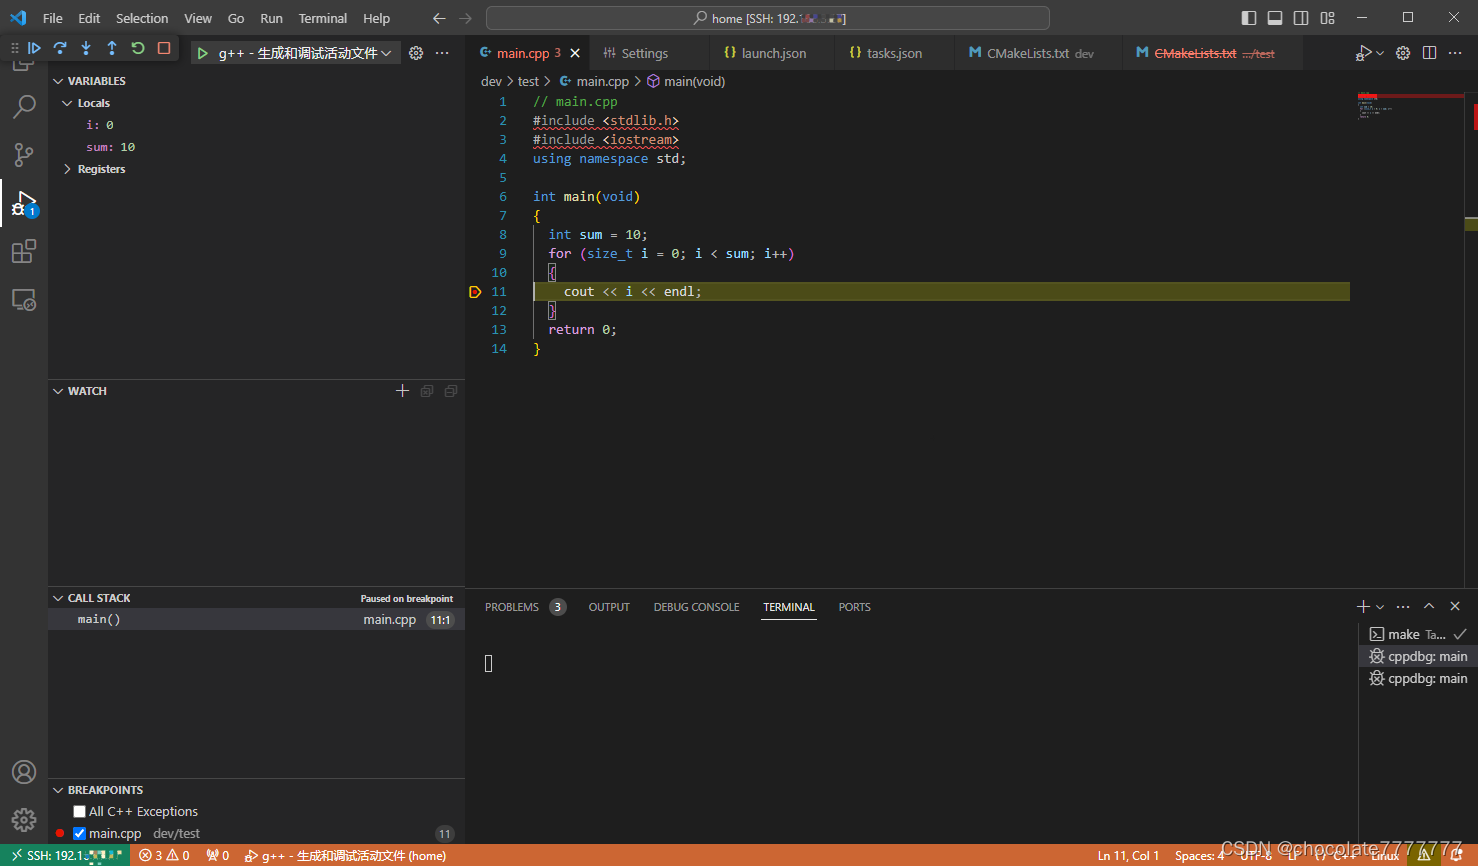Viewport: 1478px width, 866px height.
Task: Enable the All C++ Exceptions checkbox
Action: [x=79, y=811]
